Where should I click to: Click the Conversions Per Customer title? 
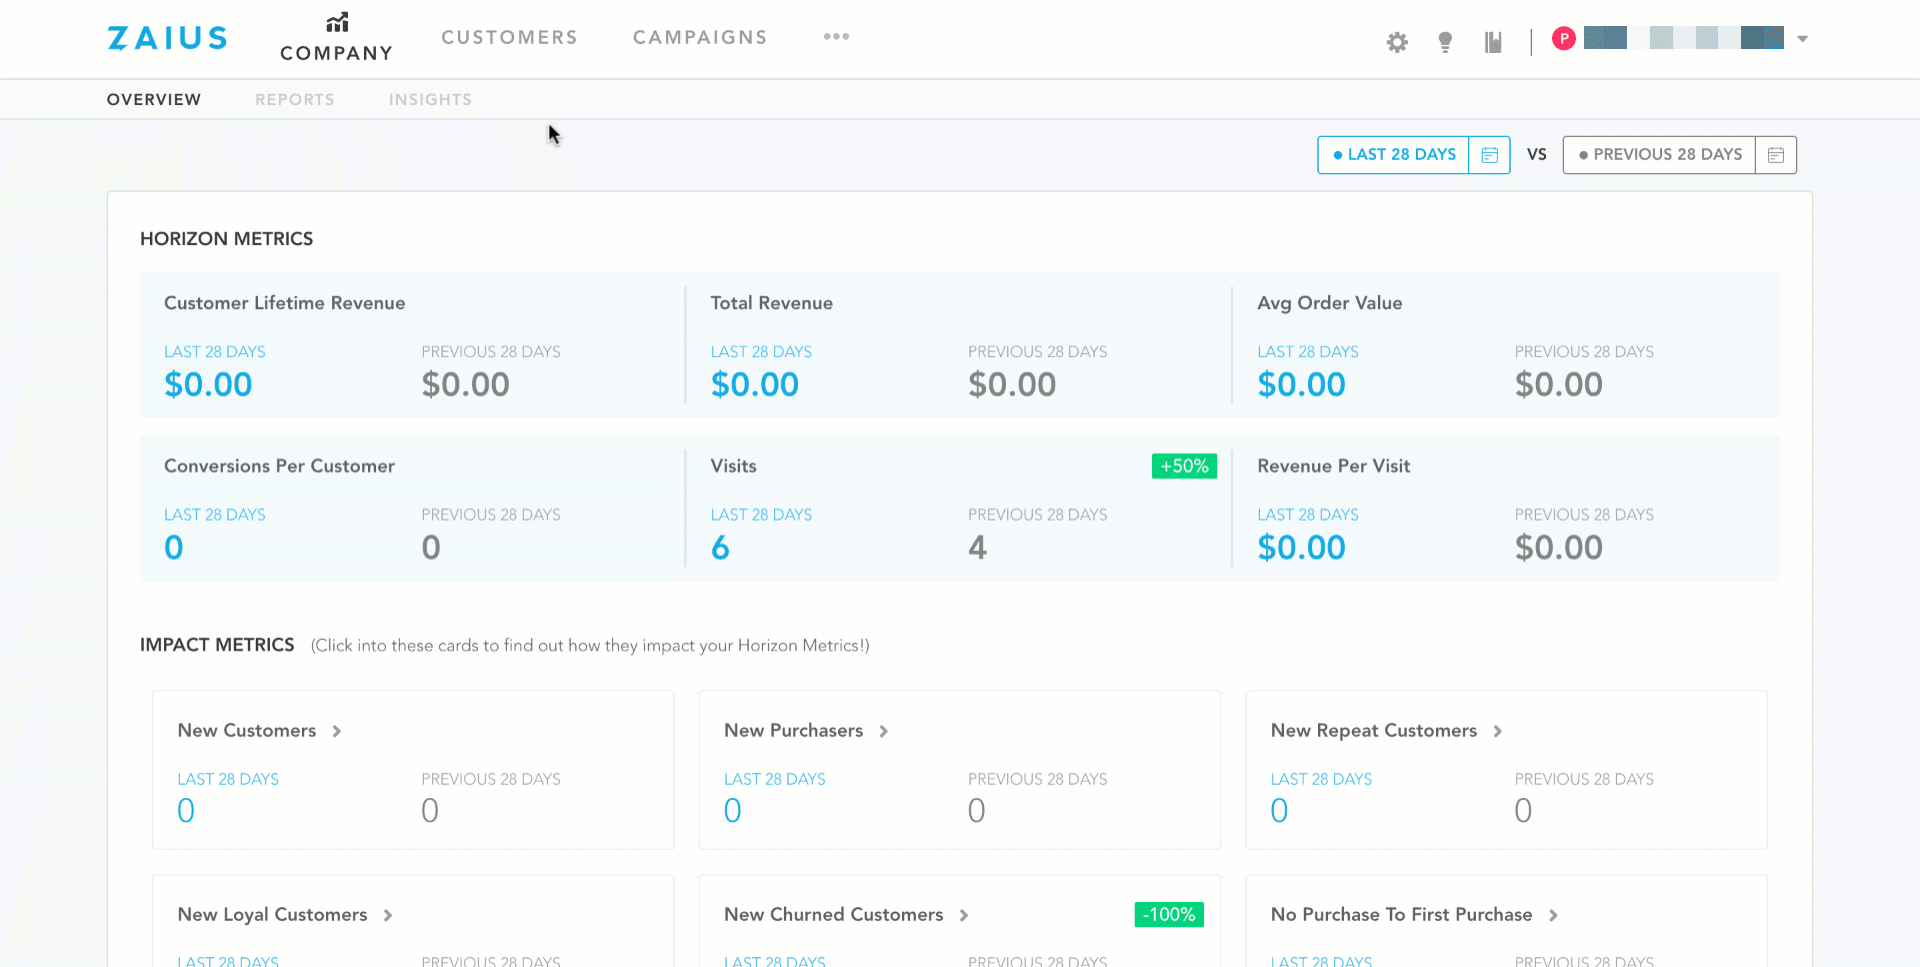point(280,466)
